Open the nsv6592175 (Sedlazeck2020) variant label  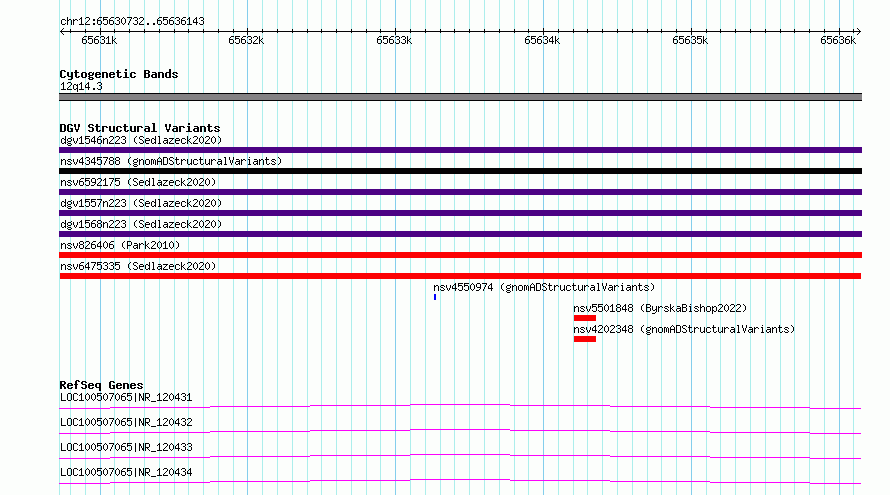[138, 182]
